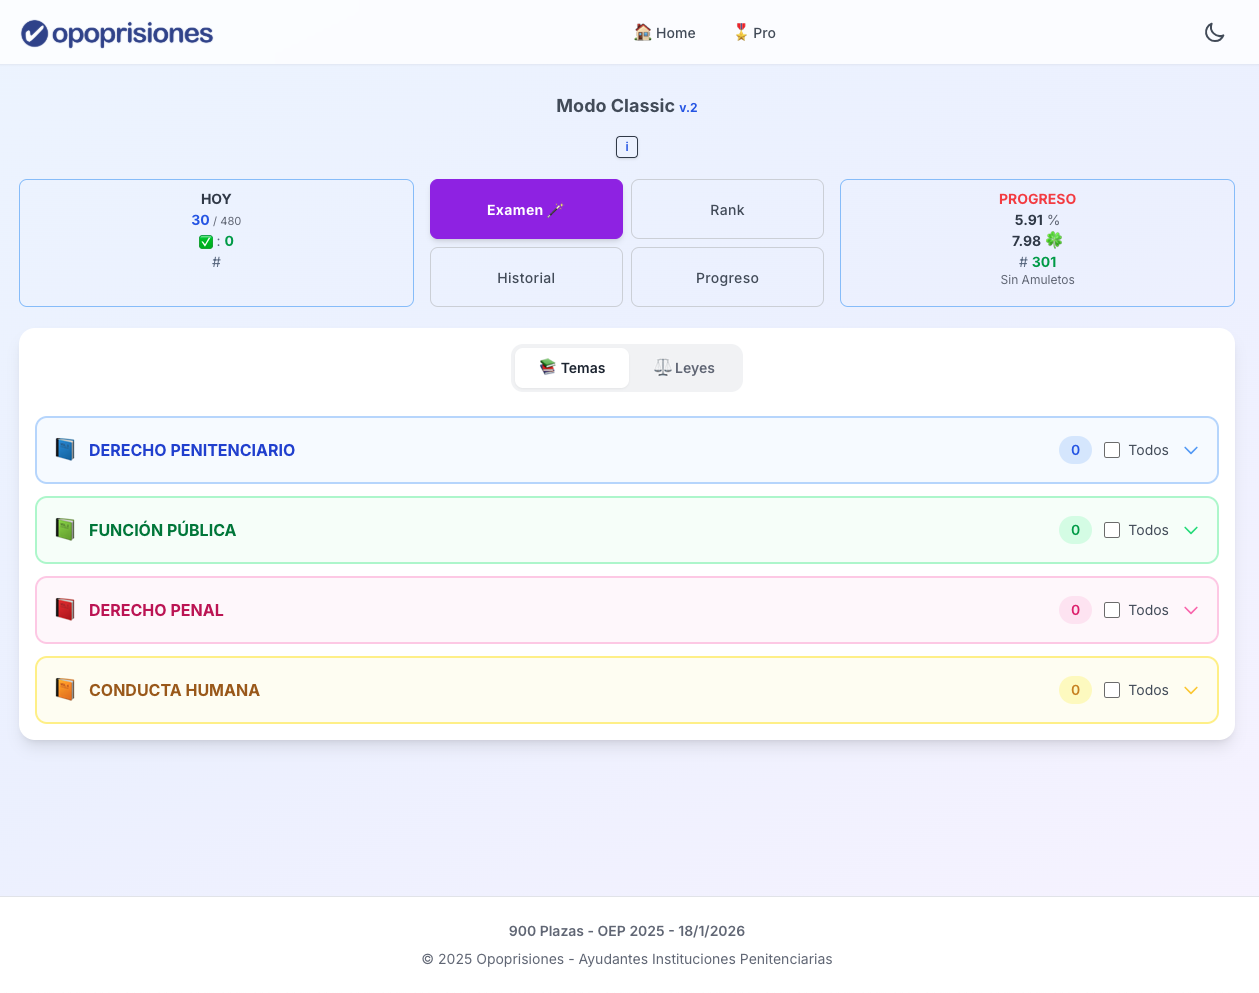Image resolution: width=1259 pixels, height=993 pixels.
Task: Select the Temas tab
Action: click(572, 368)
